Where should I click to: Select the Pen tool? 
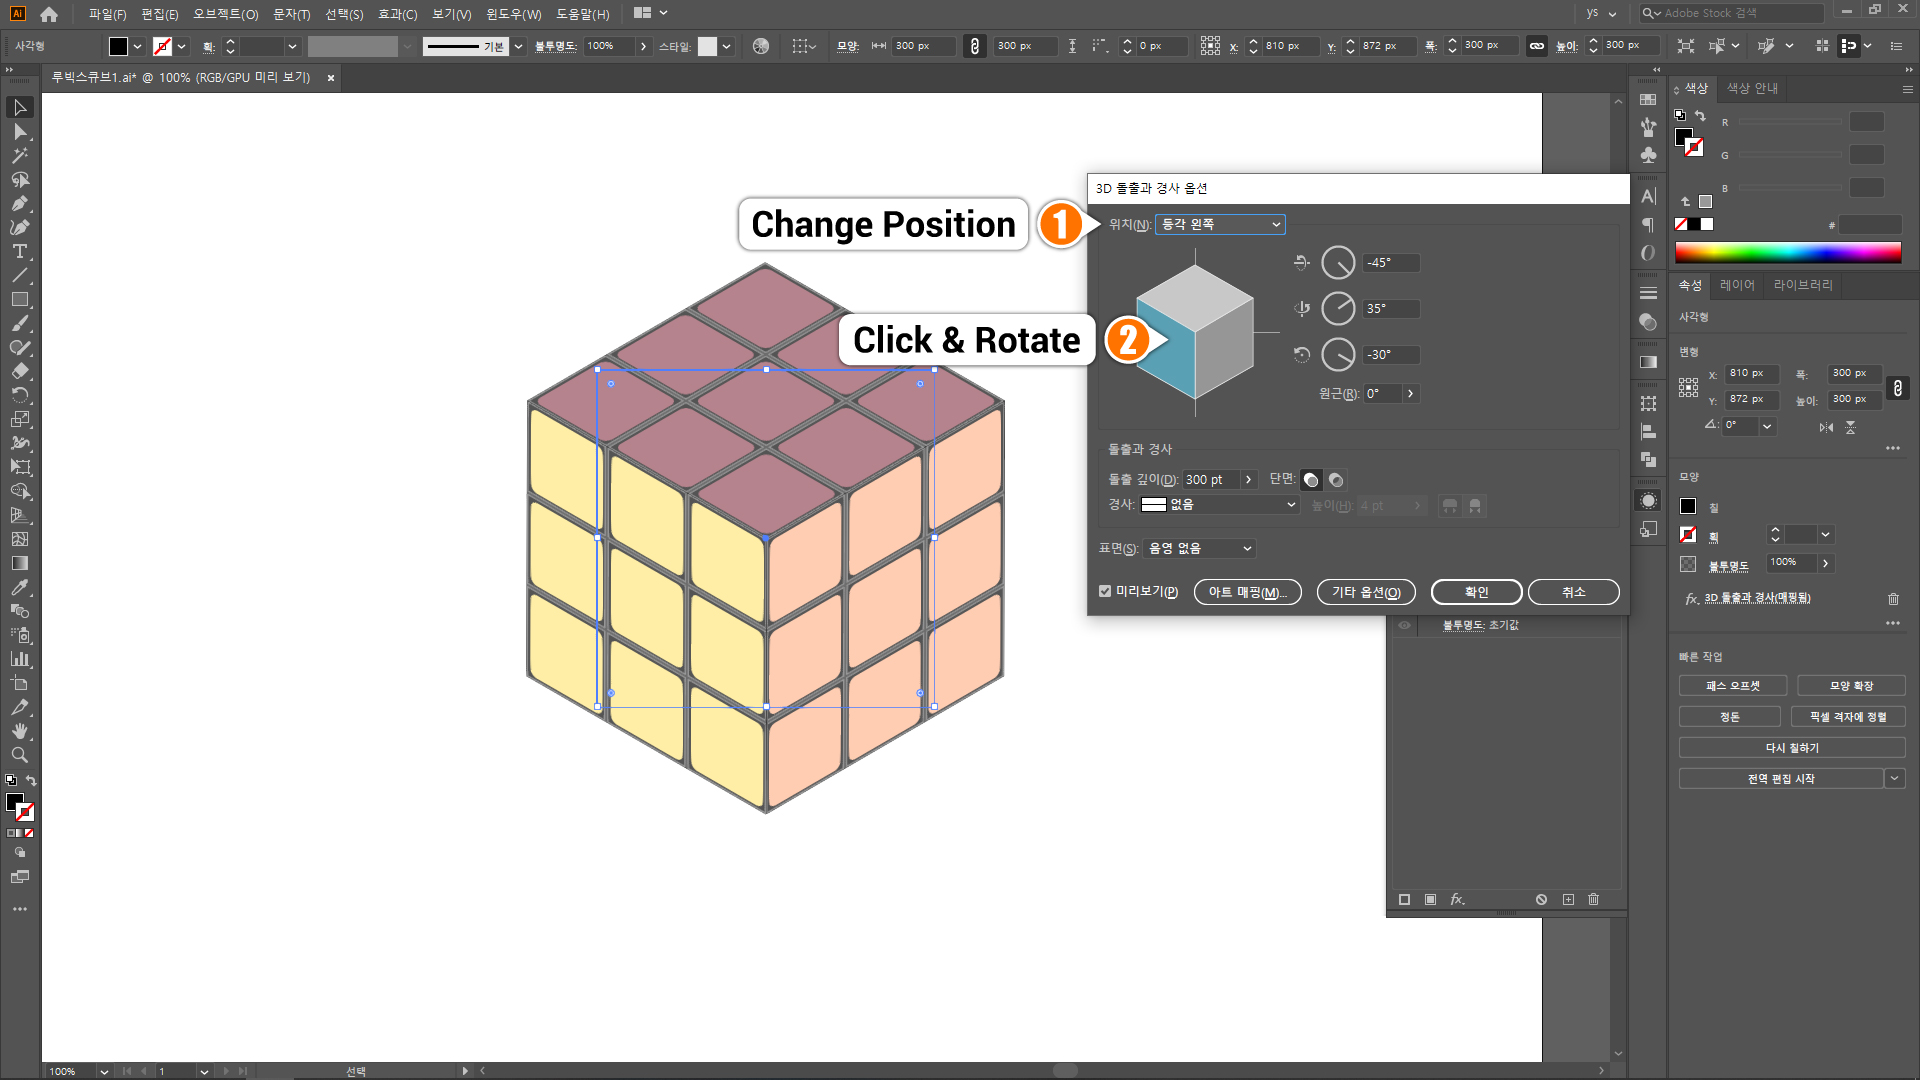point(20,204)
